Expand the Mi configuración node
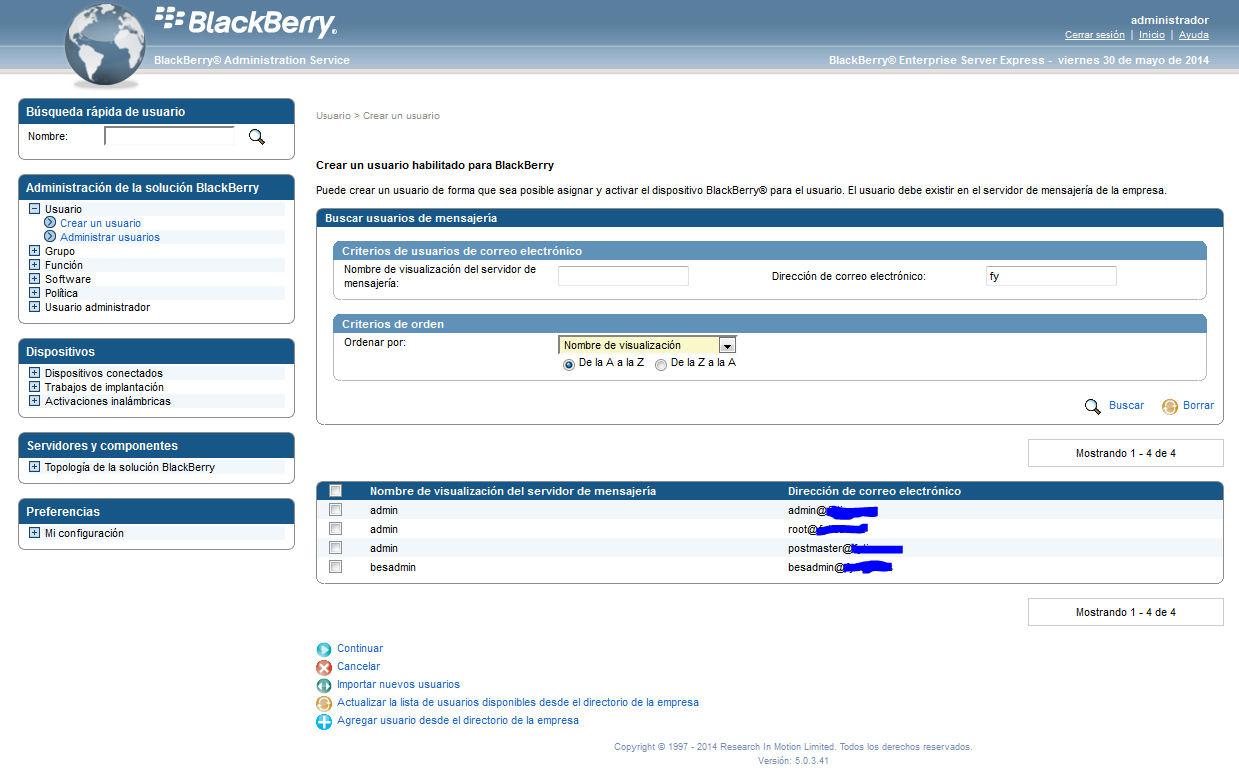The width and height of the screenshot is (1239, 775). coord(34,533)
